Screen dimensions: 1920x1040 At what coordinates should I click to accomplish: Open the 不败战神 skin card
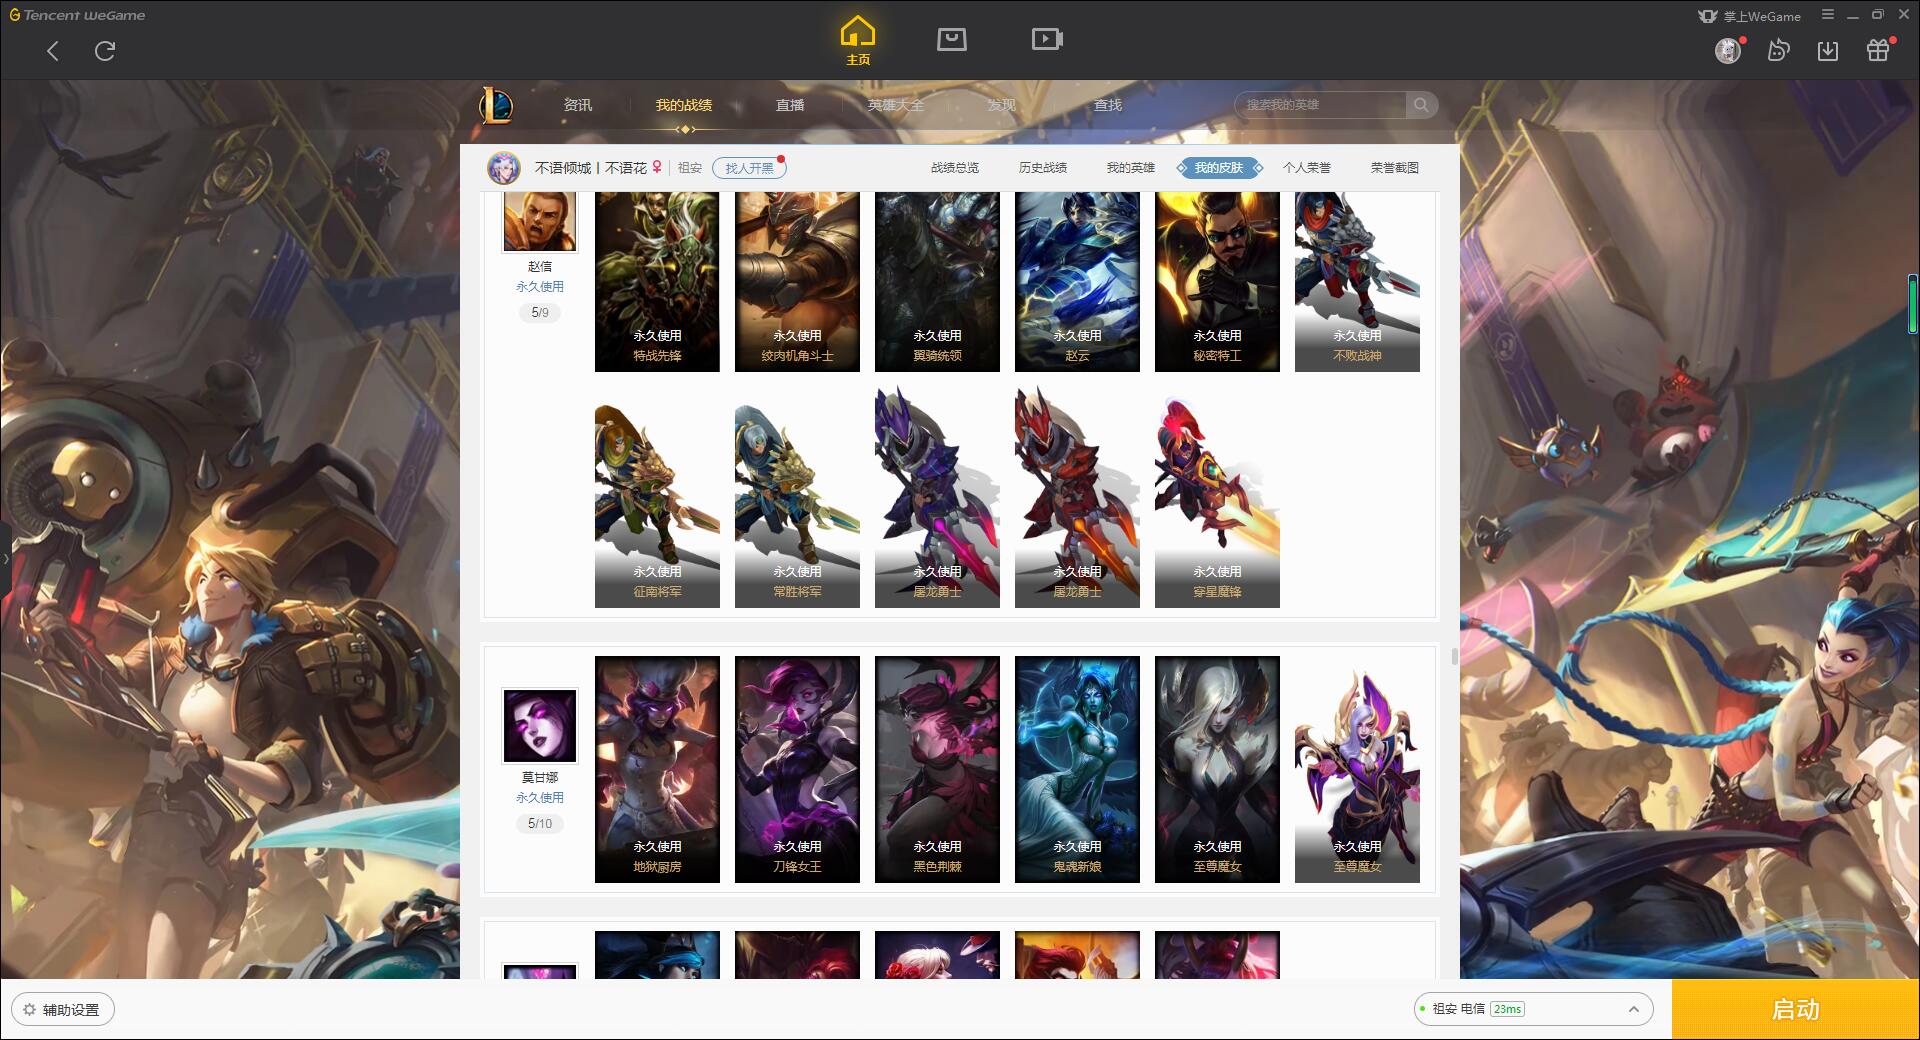click(1357, 282)
